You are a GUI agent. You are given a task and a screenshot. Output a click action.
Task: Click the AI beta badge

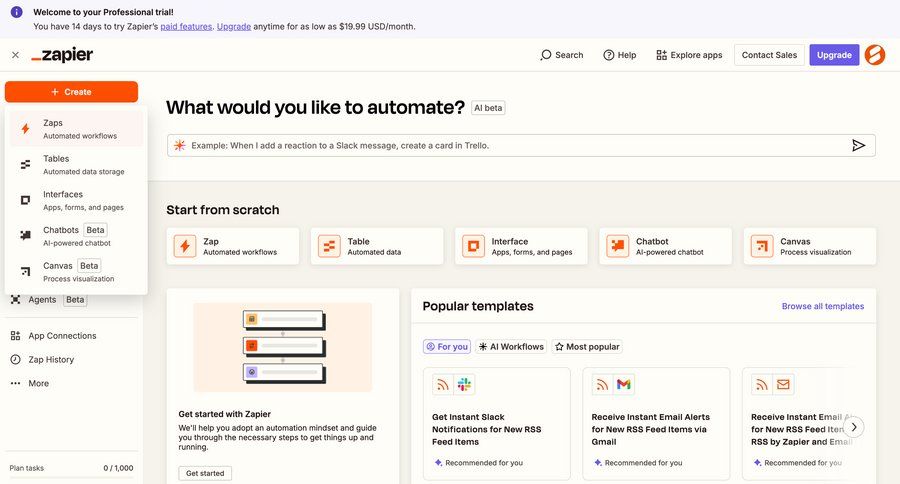pos(488,108)
